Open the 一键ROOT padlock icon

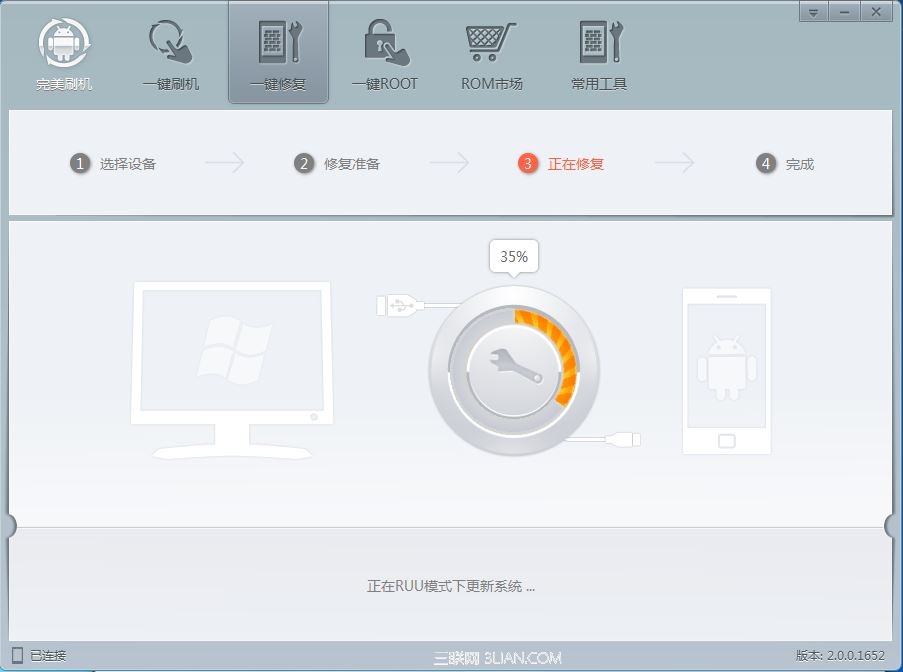coord(385,55)
